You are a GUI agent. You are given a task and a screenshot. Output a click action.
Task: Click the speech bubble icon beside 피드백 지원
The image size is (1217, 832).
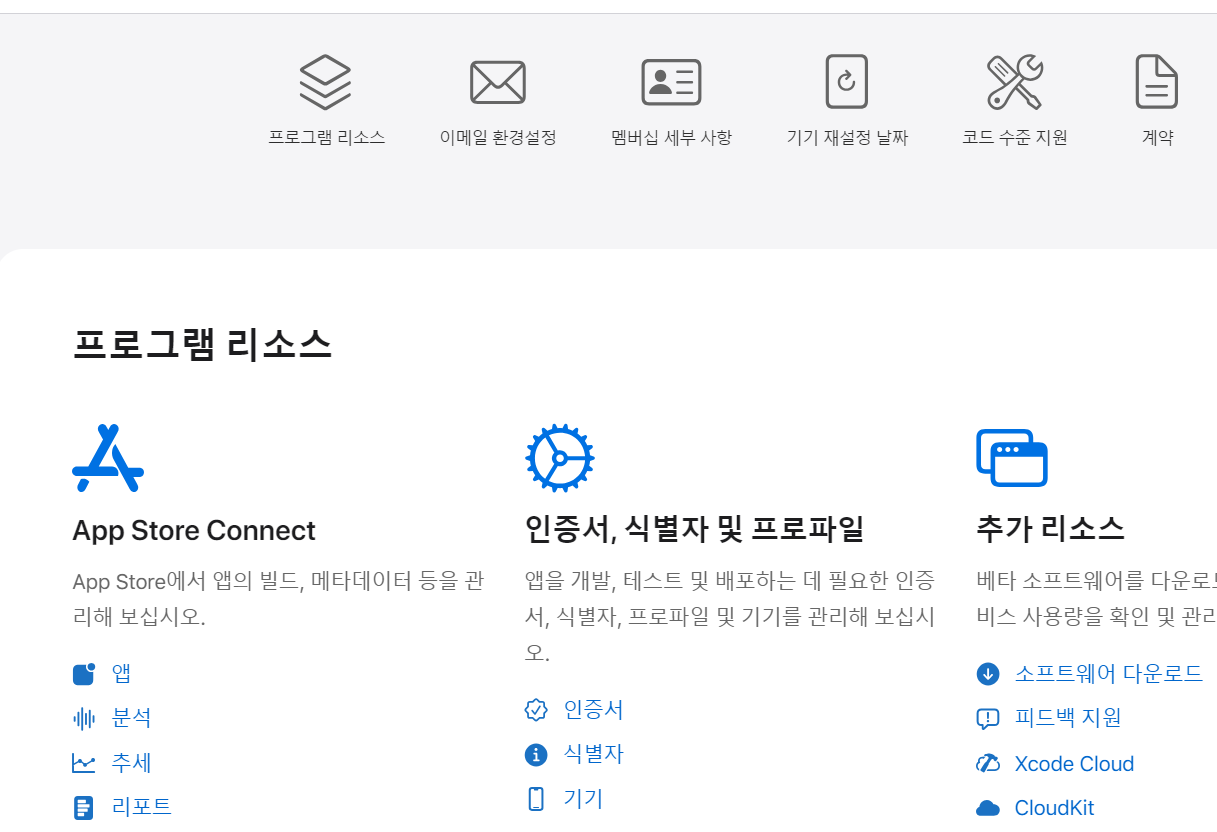pyautogui.click(x=988, y=719)
